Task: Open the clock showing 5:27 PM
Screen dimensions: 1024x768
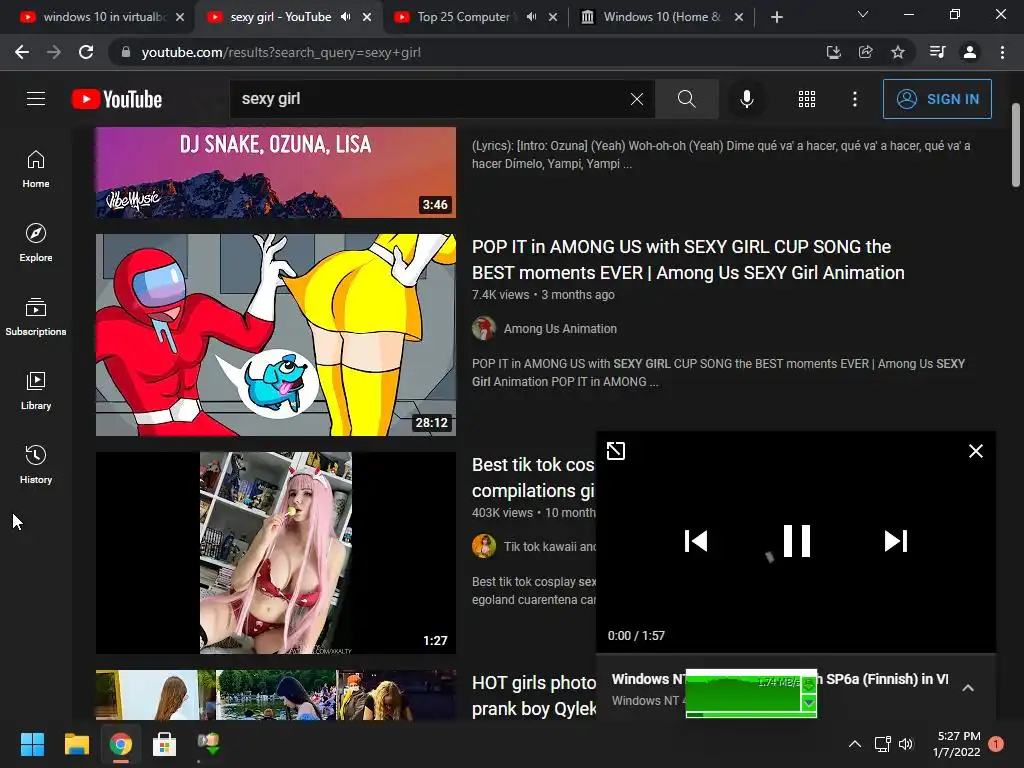Action: [x=957, y=744]
